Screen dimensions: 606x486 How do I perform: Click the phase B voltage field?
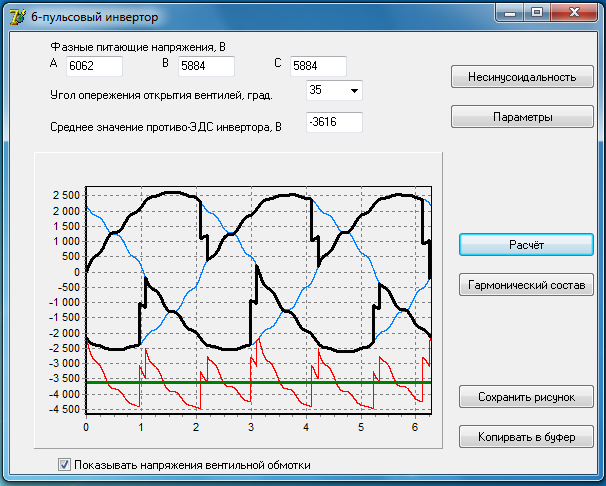coord(206,66)
